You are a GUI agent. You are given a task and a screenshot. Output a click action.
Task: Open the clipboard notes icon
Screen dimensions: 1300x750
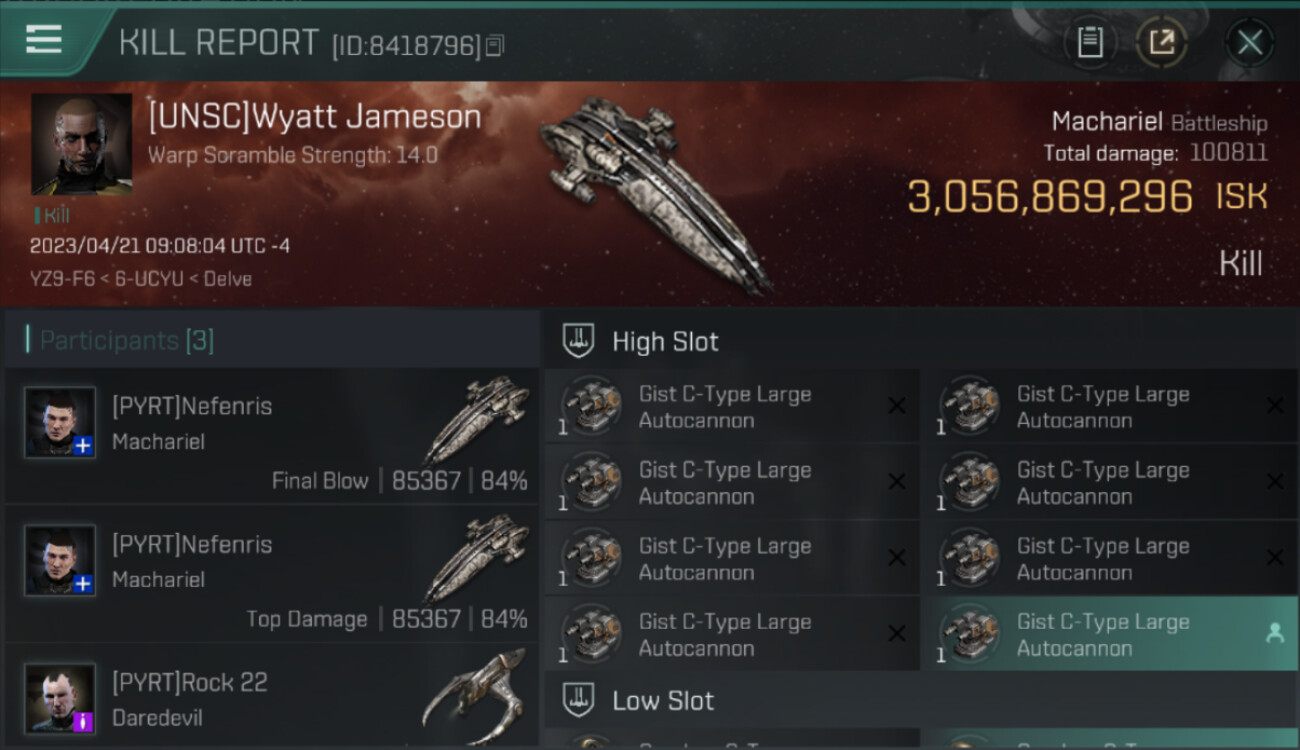click(1090, 42)
